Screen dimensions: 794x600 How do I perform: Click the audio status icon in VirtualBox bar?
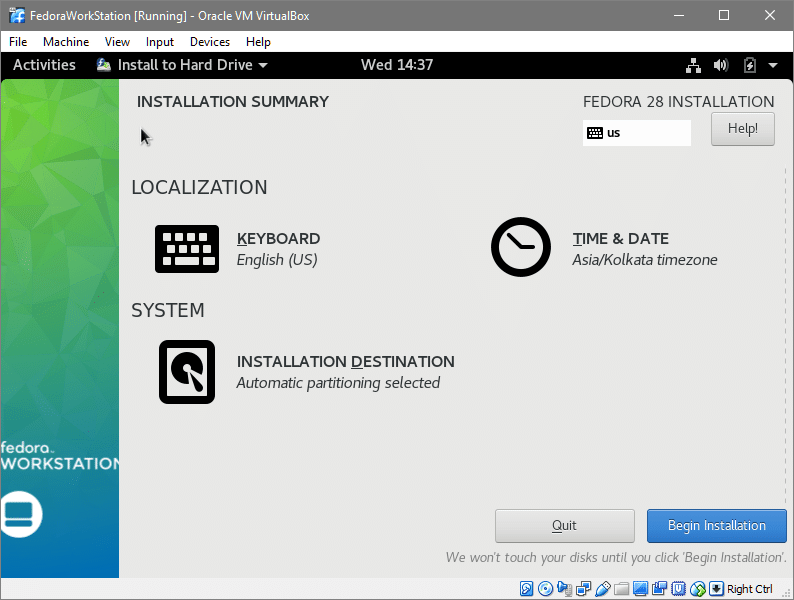[565, 589]
